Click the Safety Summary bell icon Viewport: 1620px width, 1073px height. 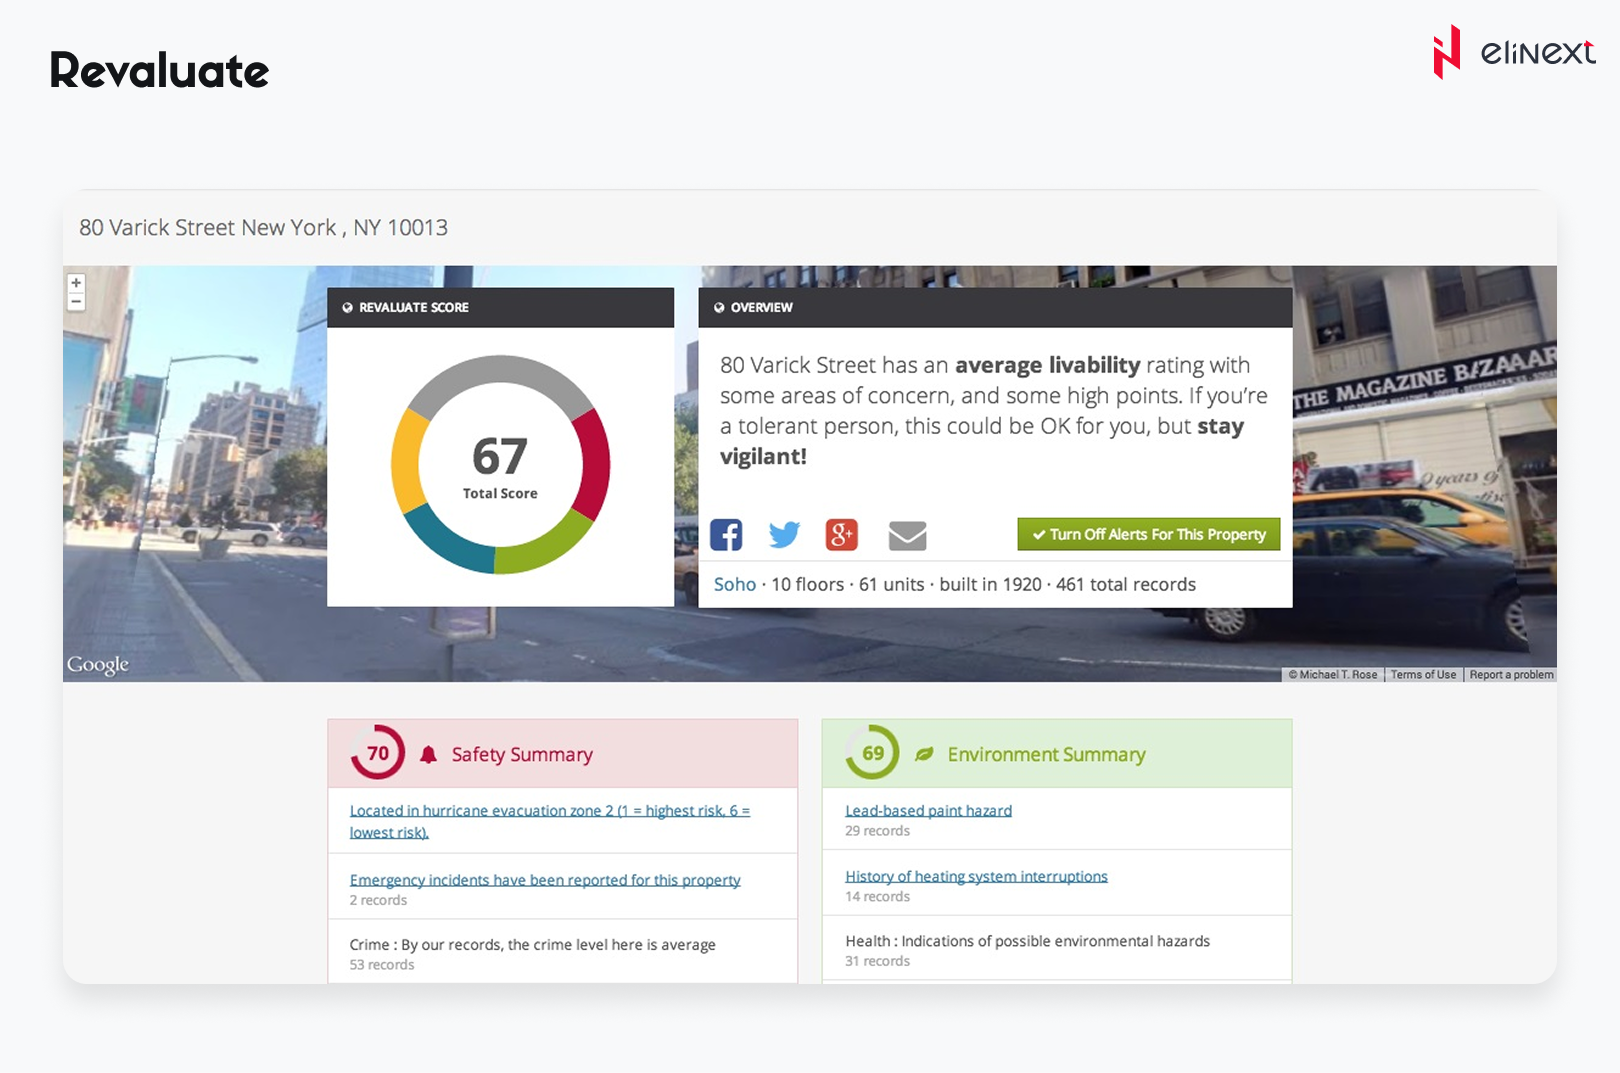click(428, 755)
